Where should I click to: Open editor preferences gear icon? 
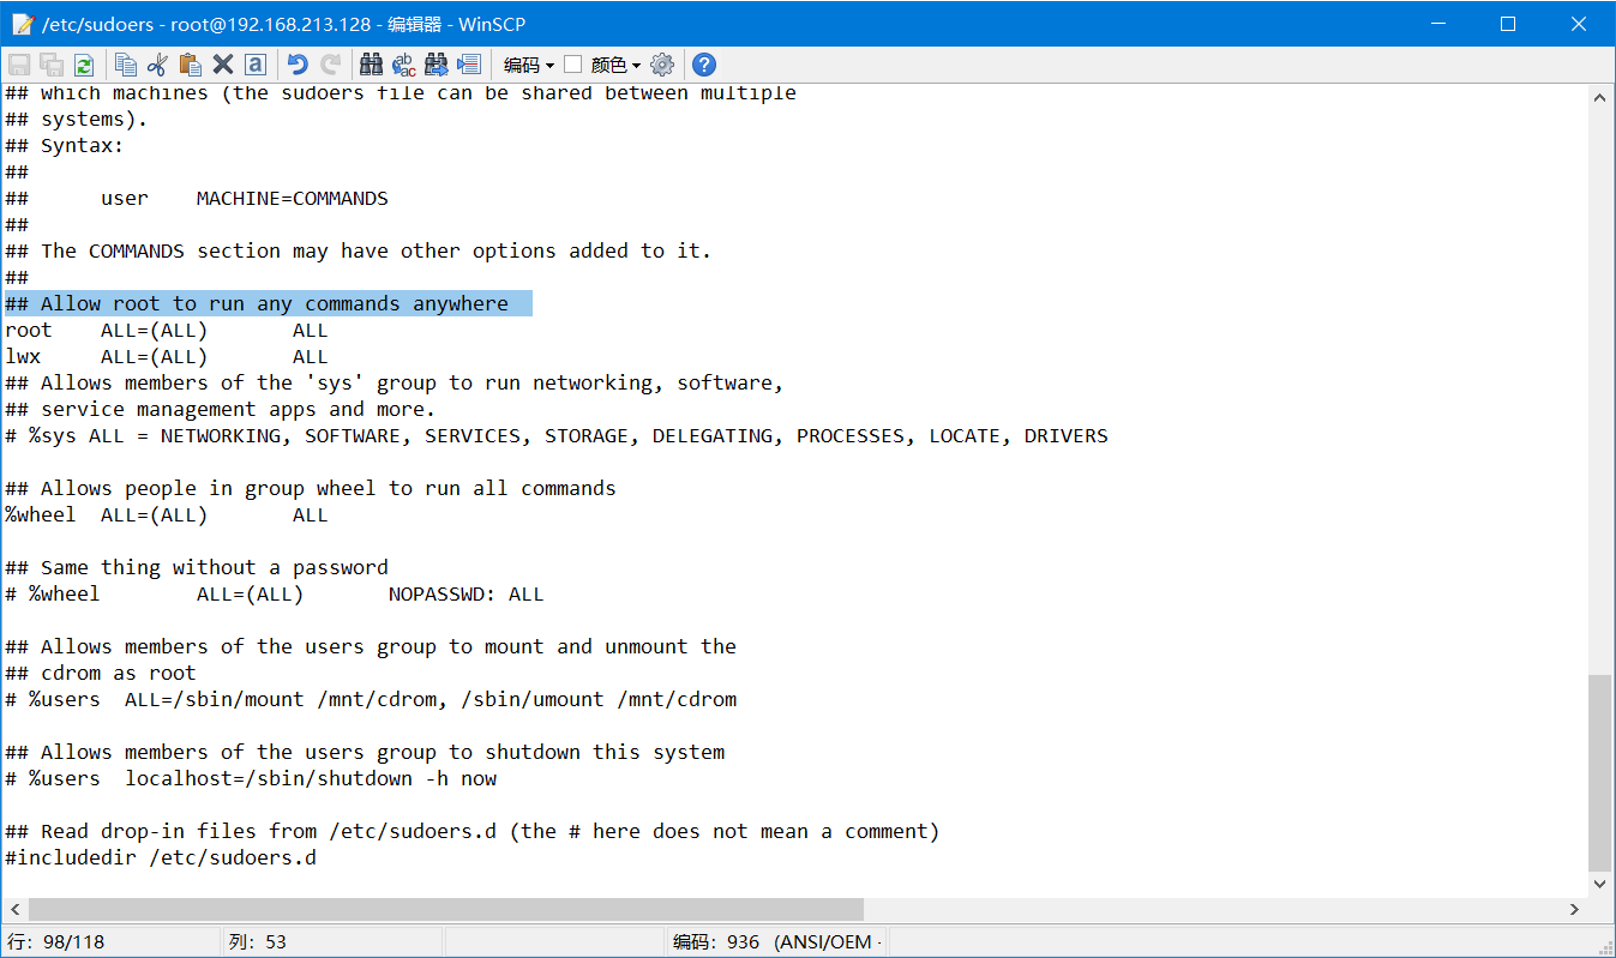click(x=662, y=65)
